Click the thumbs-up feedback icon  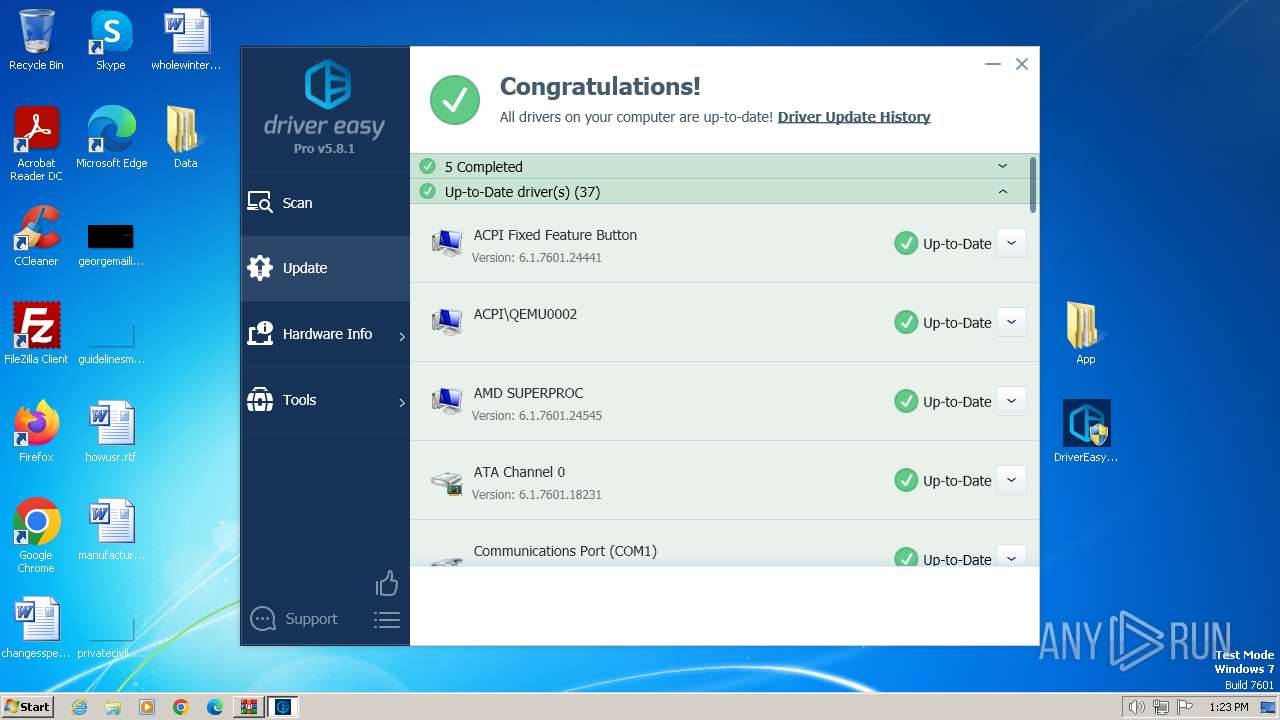387,583
